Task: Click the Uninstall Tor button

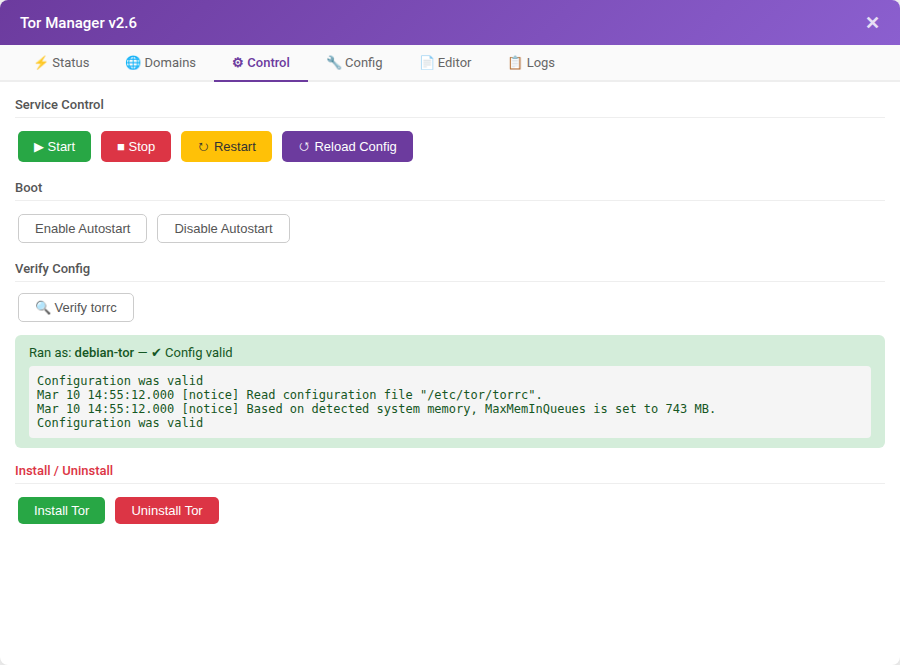Action: 167,510
